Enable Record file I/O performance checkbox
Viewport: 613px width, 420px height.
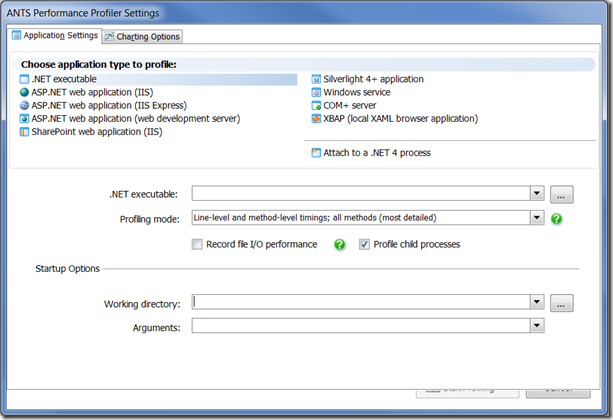coord(197,244)
